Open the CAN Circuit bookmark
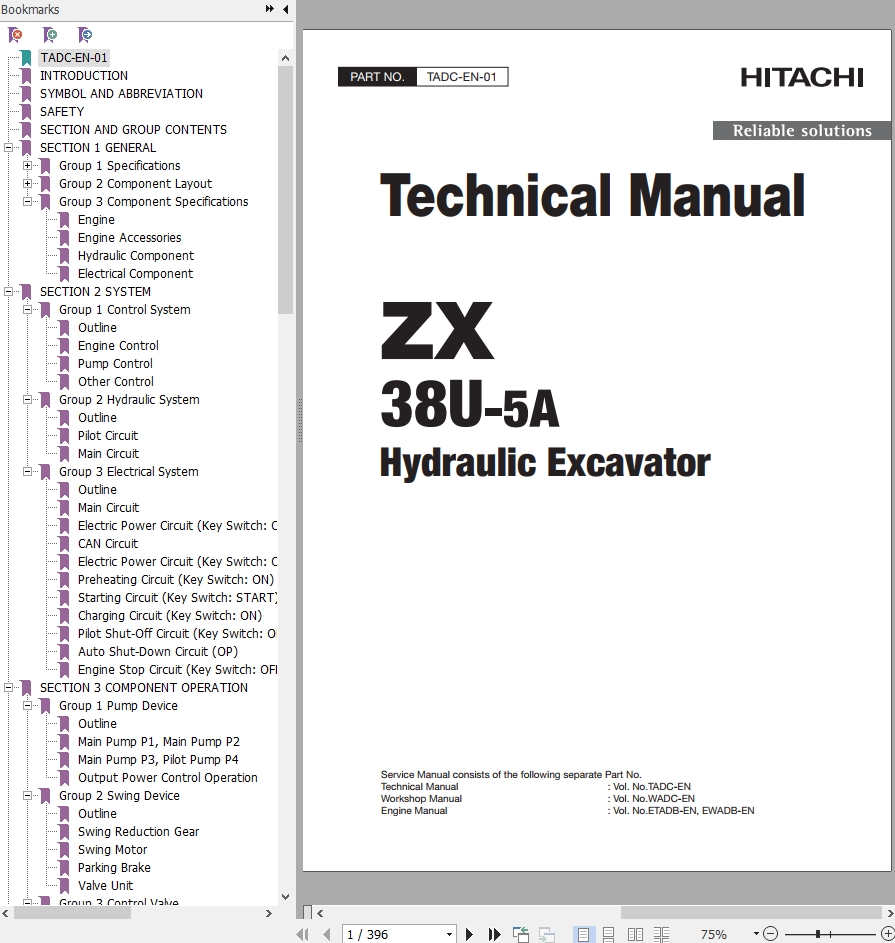895x943 pixels. click(x=108, y=544)
